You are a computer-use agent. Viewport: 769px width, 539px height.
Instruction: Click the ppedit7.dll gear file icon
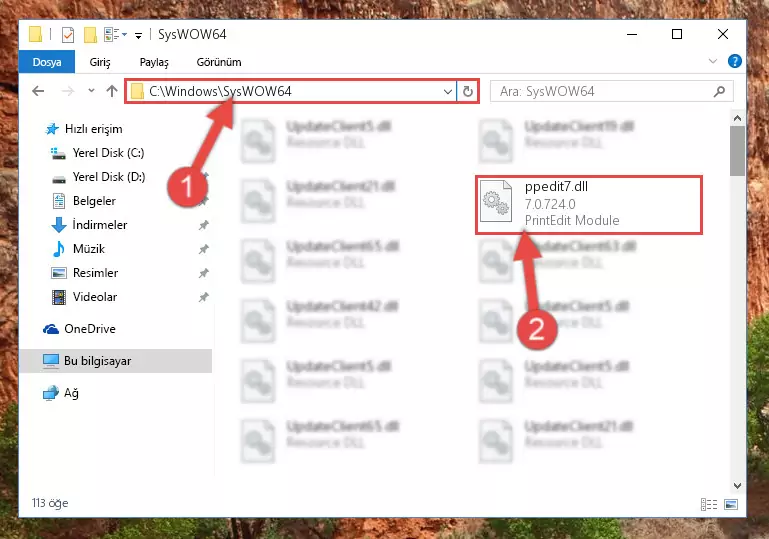(495, 202)
